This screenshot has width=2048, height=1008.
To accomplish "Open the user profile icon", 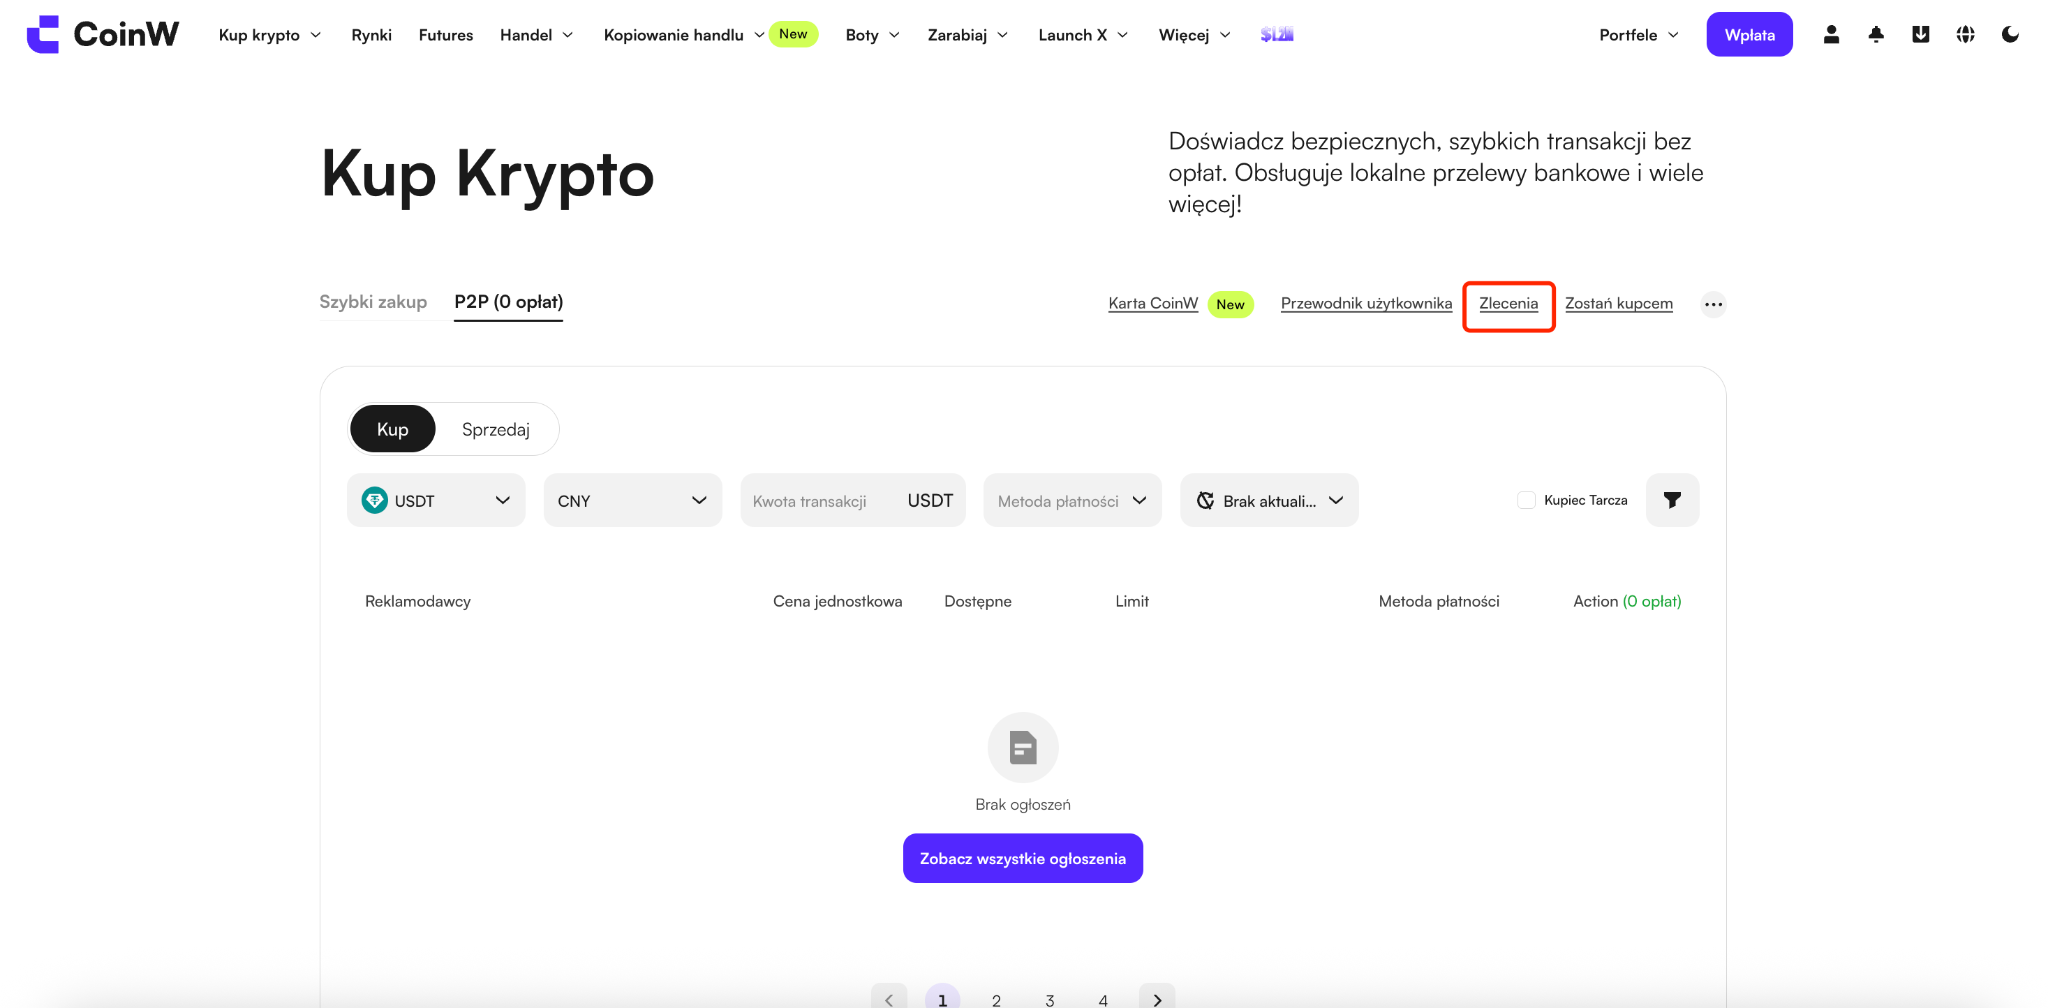I will (1831, 35).
